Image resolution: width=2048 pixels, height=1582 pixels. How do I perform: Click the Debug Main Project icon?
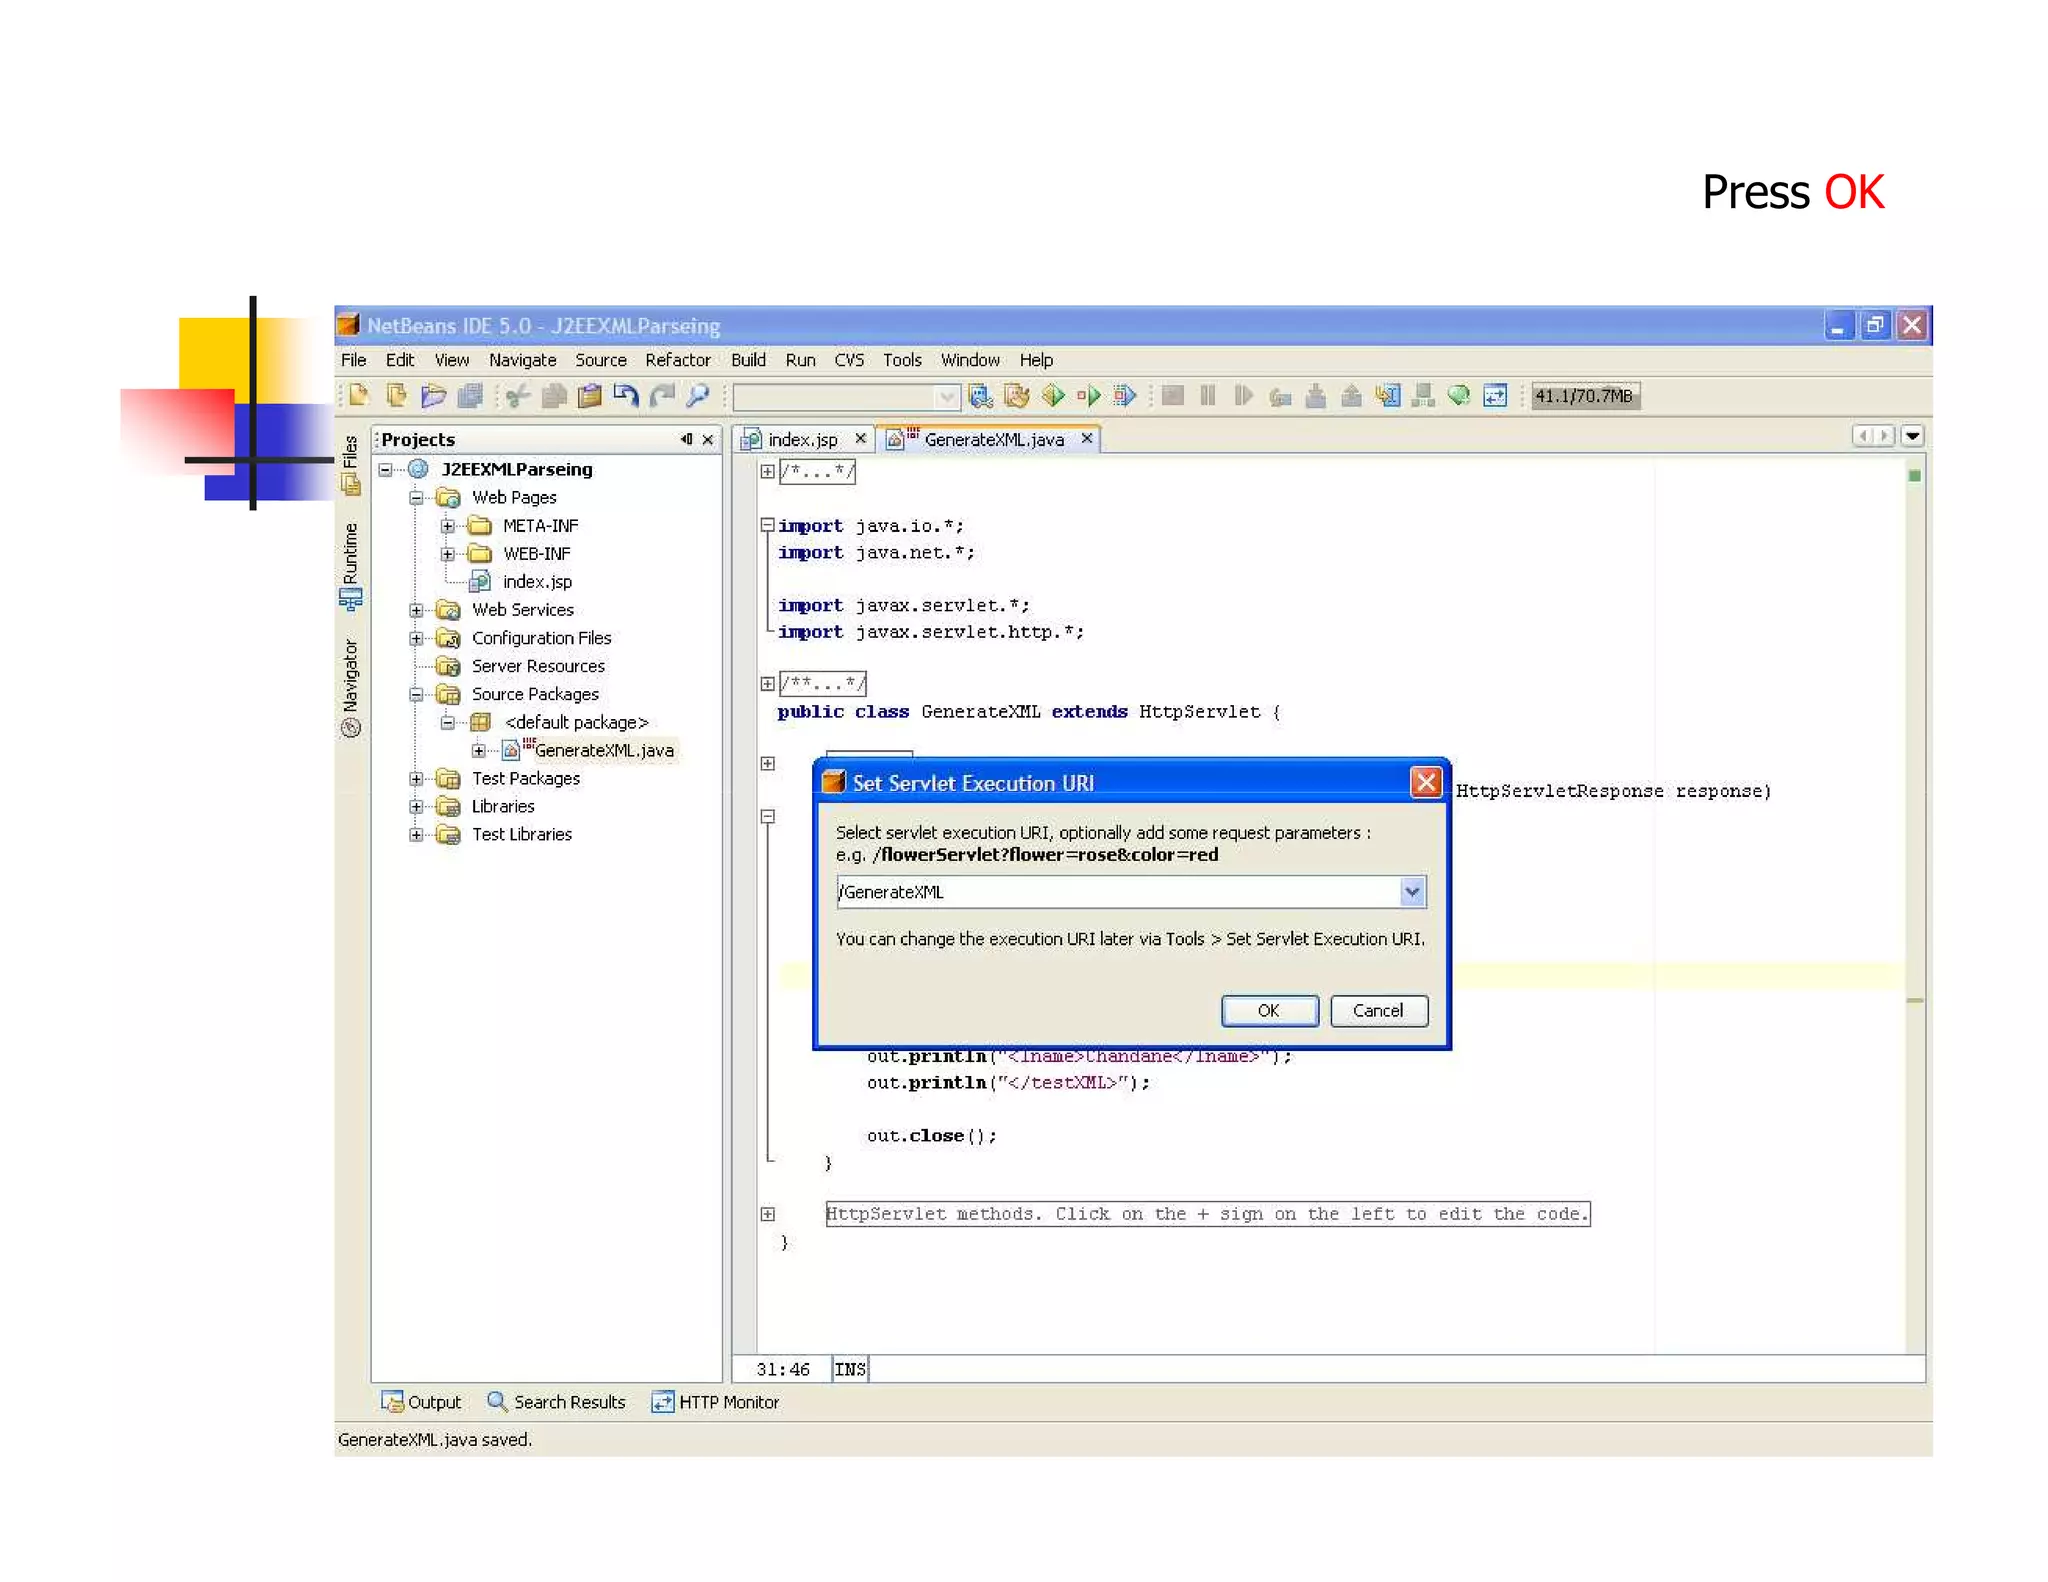click(x=1089, y=396)
